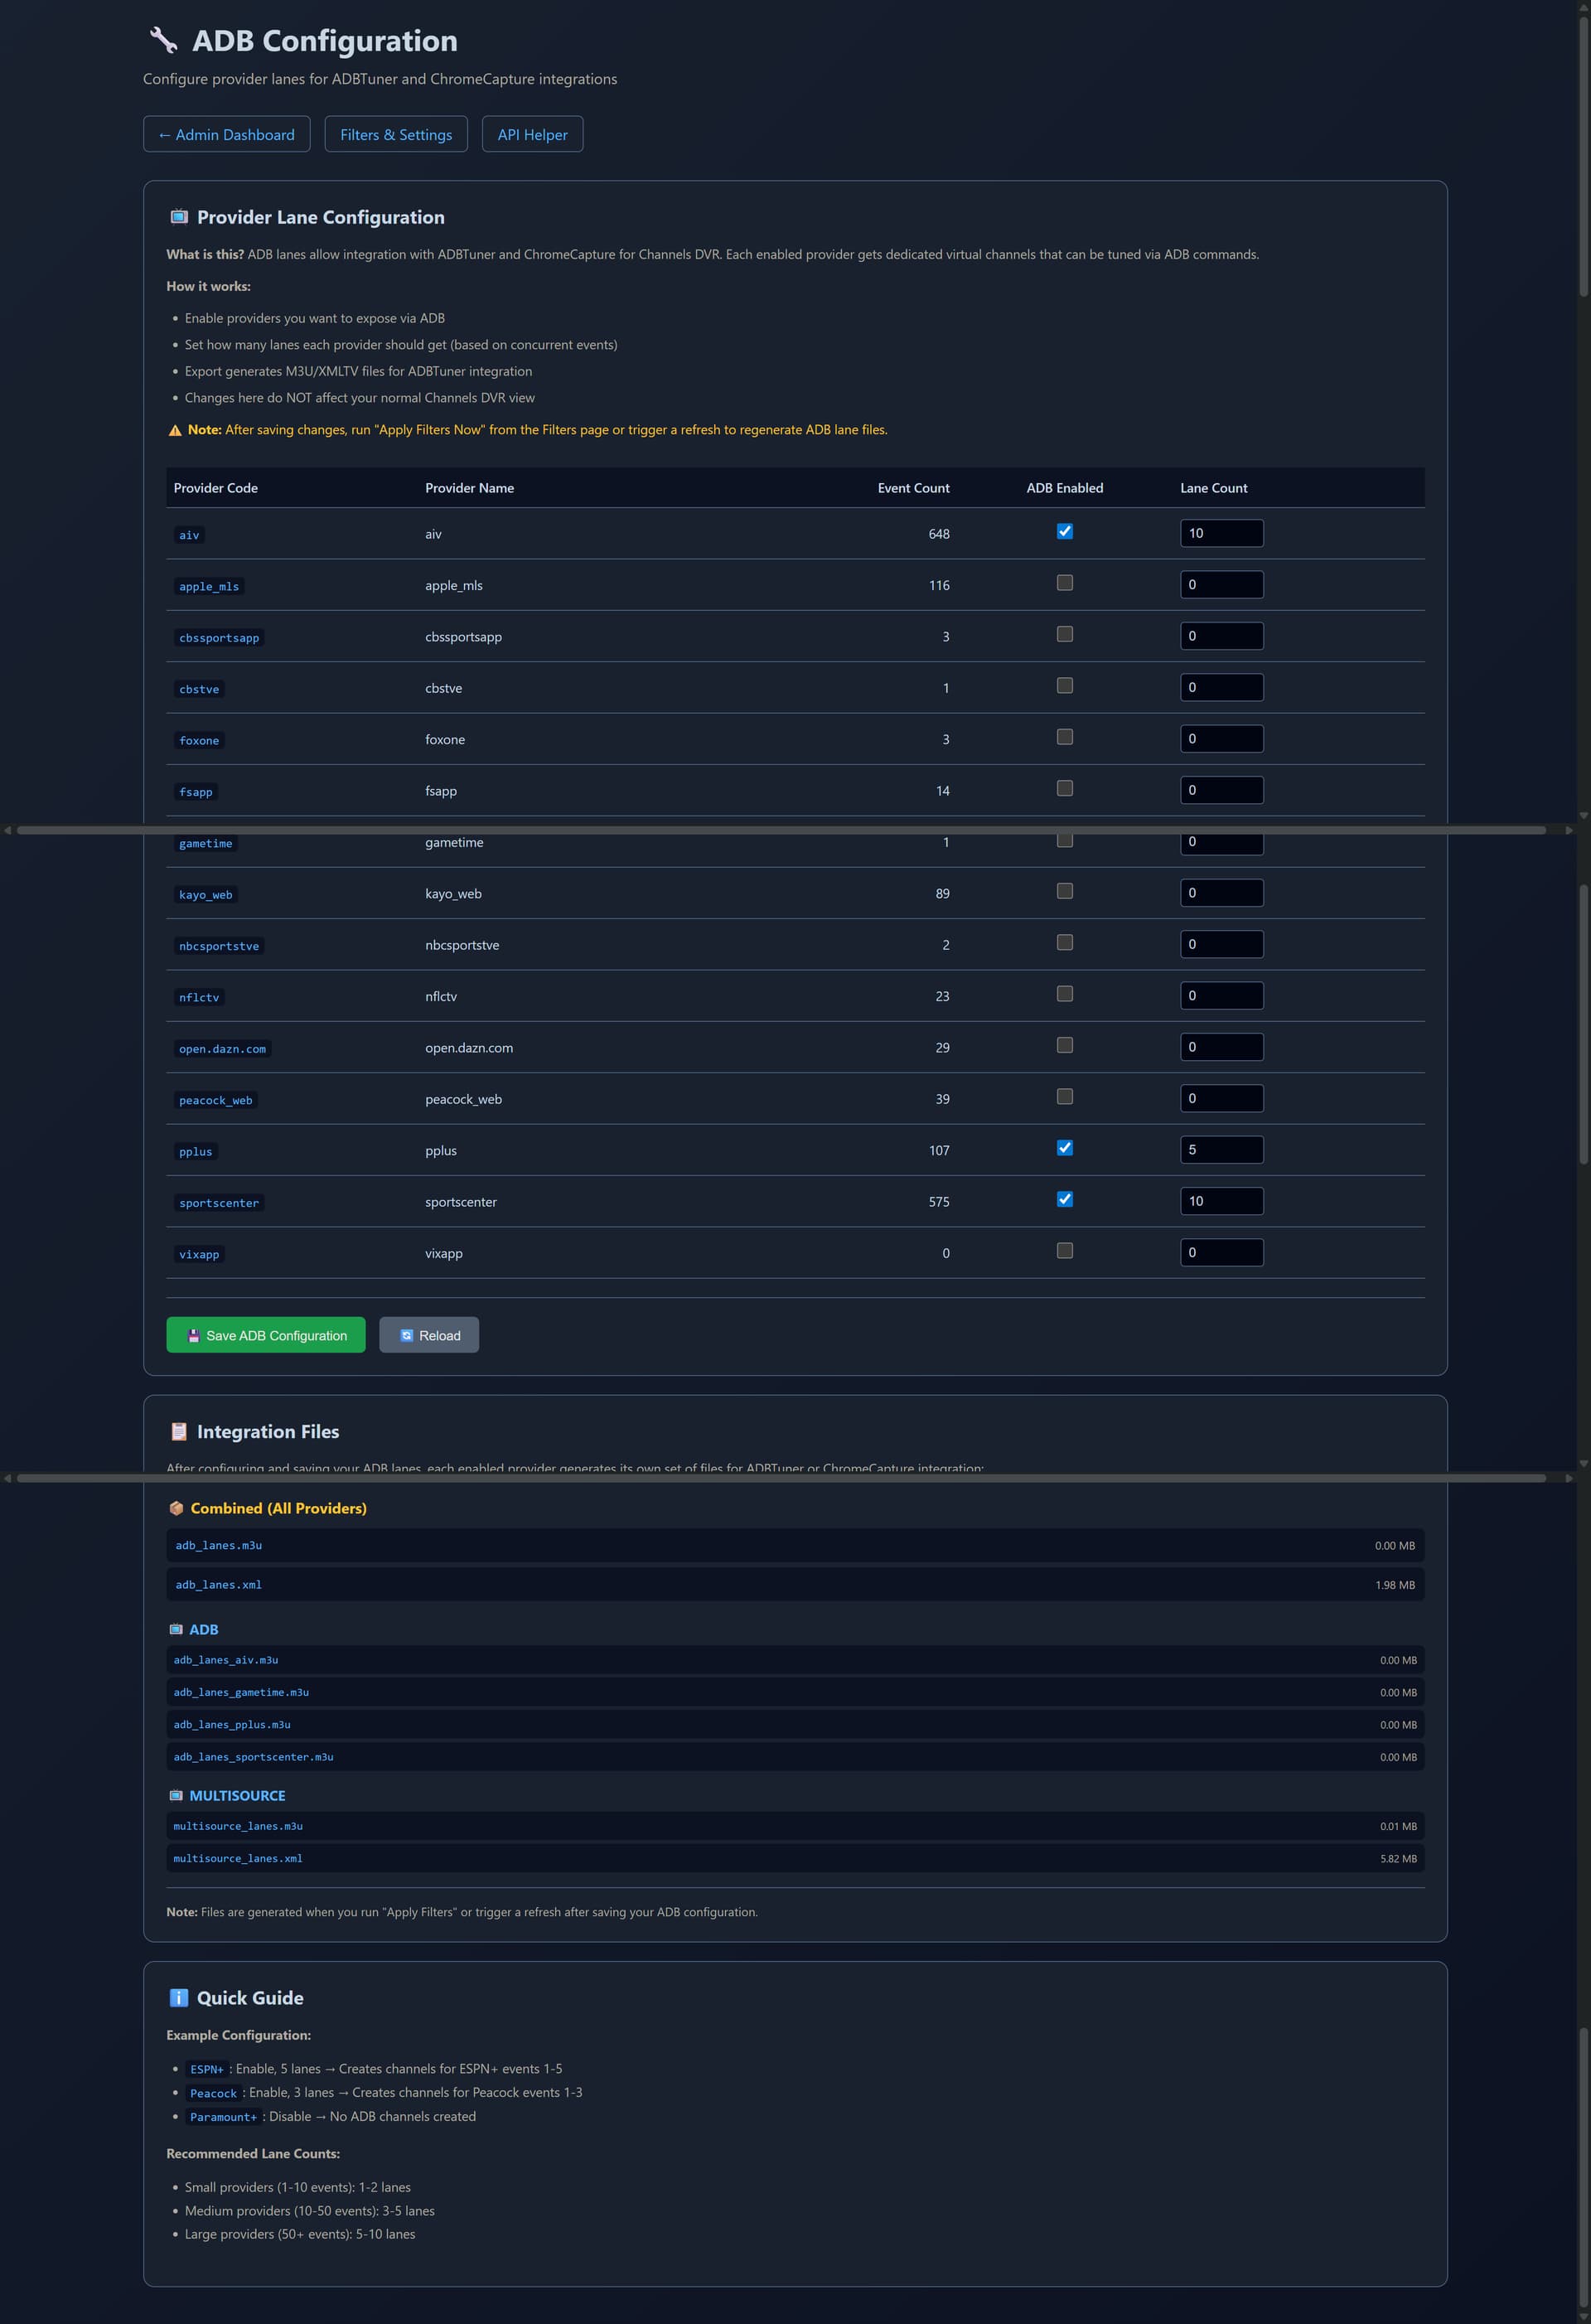Click the floppy disk Save icon
The height and width of the screenshot is (2324, 1591).
point(194,1336)
